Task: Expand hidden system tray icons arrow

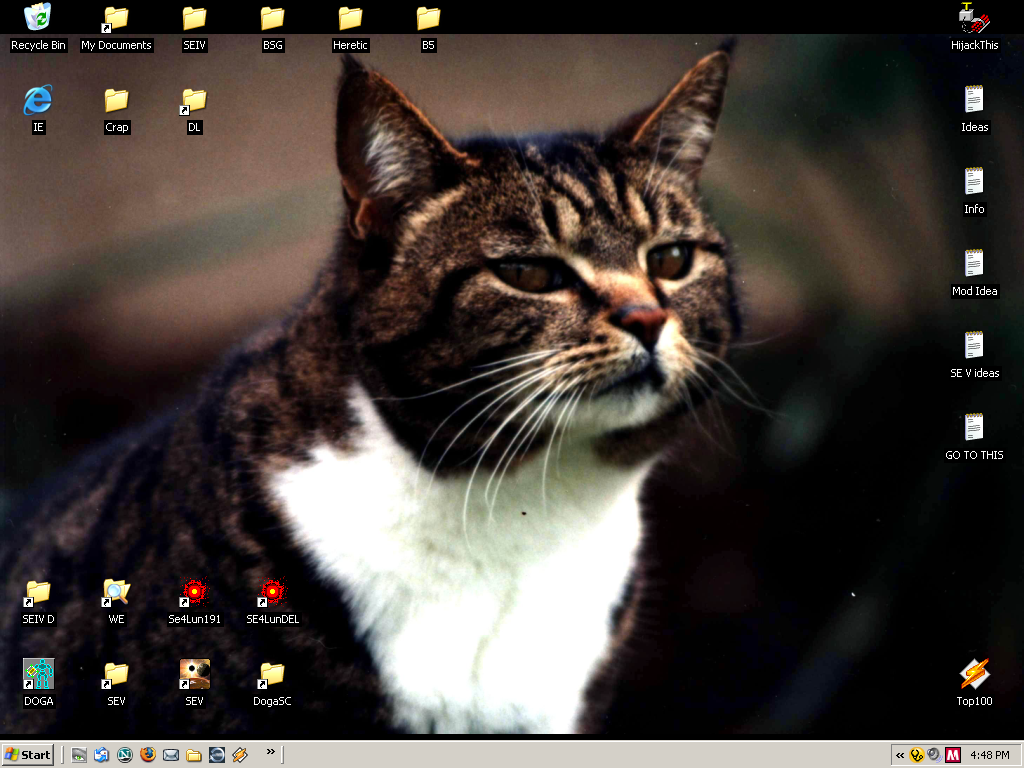Action: (900, 755)
